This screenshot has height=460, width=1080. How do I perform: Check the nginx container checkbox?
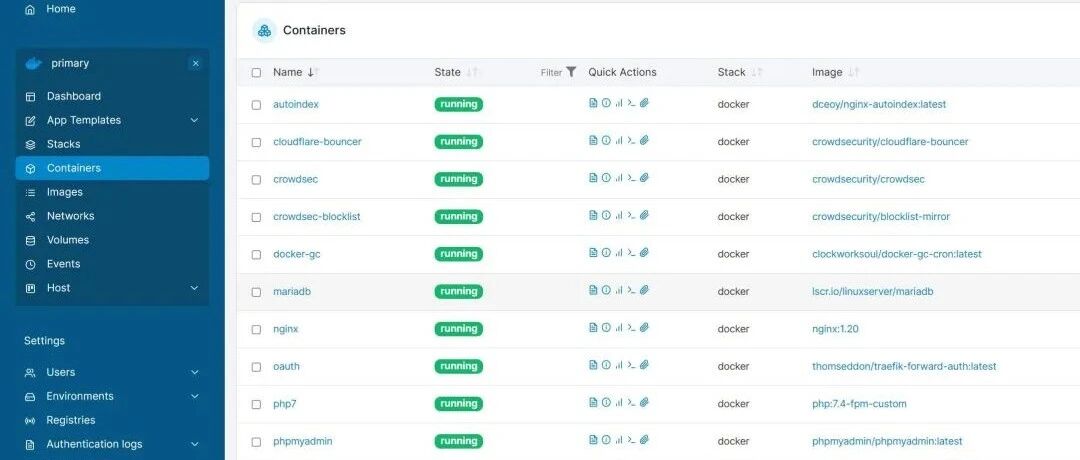(256, 329)
